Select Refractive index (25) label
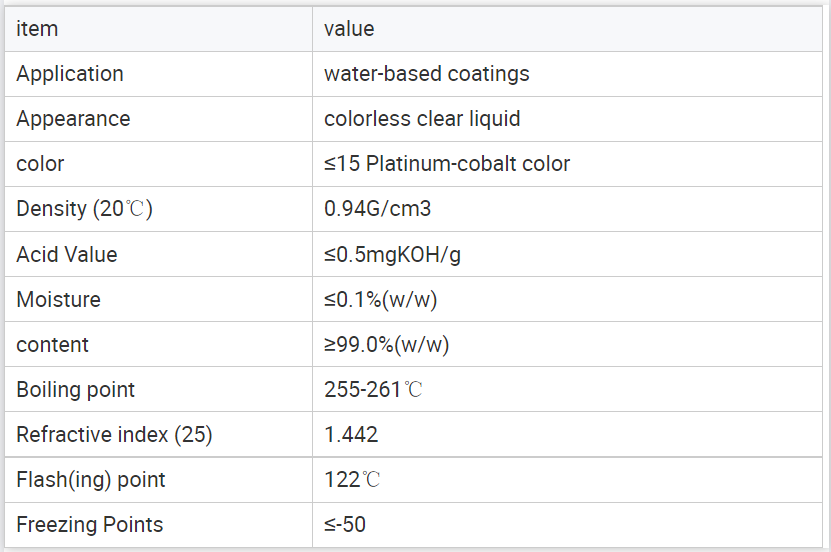The height and width of the screenshot is (552, 831). tap(114, 435)
